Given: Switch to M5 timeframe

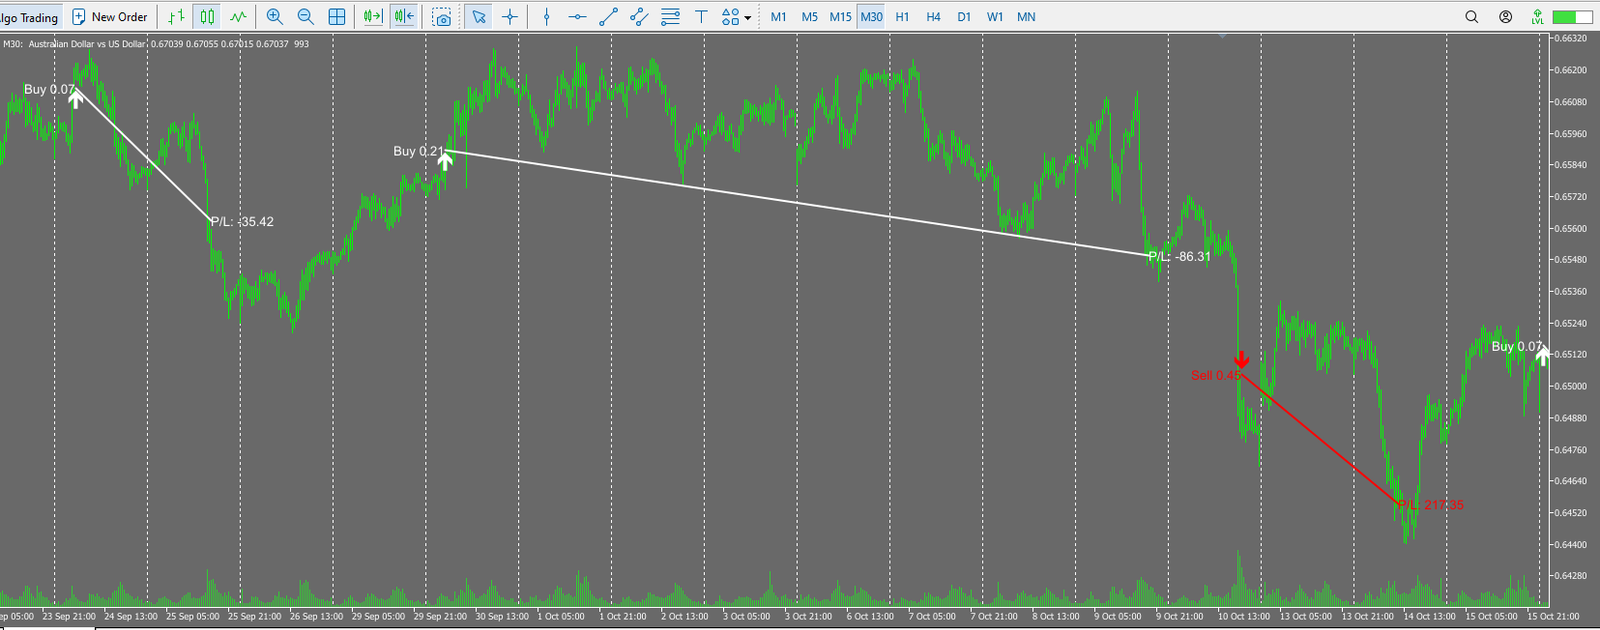Looking at the screenshot, I should pos(810,17).
